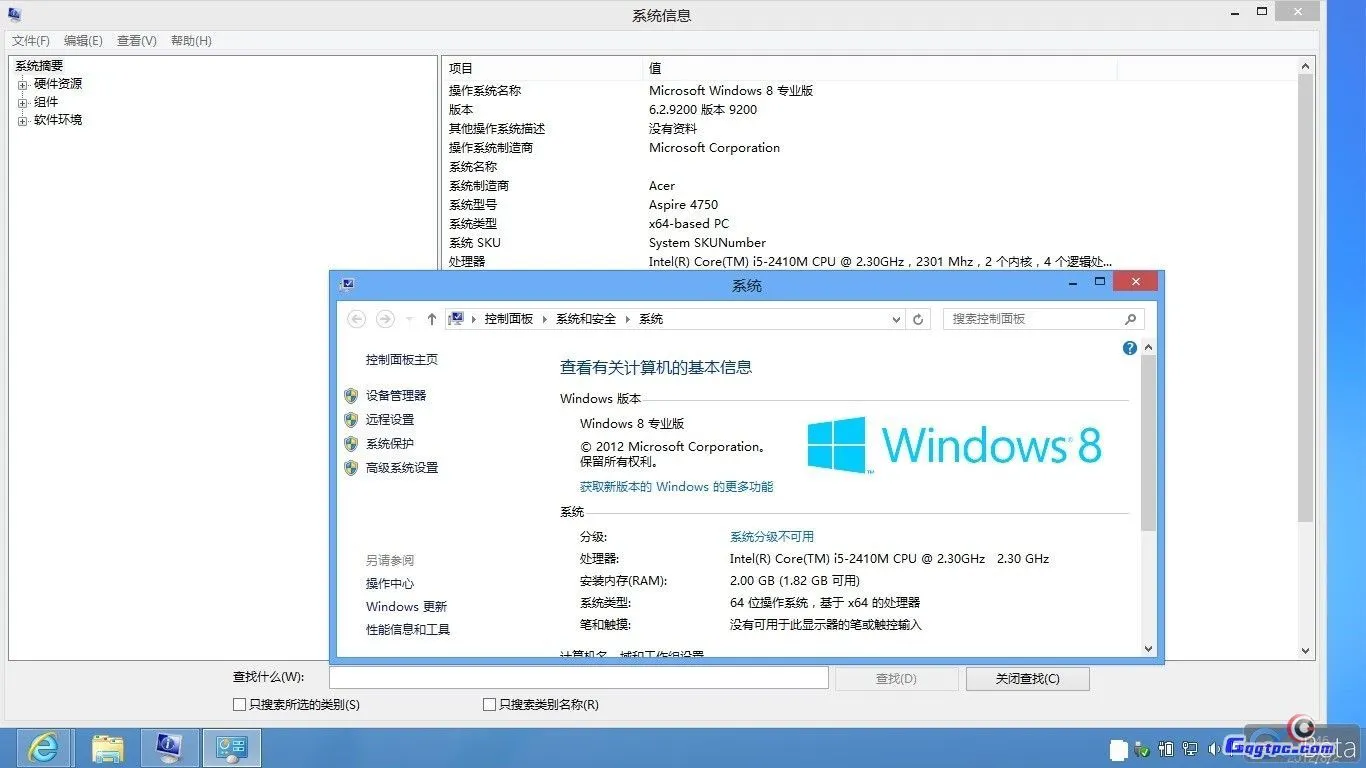Open the 文件(F) menu

coord(29,41)
